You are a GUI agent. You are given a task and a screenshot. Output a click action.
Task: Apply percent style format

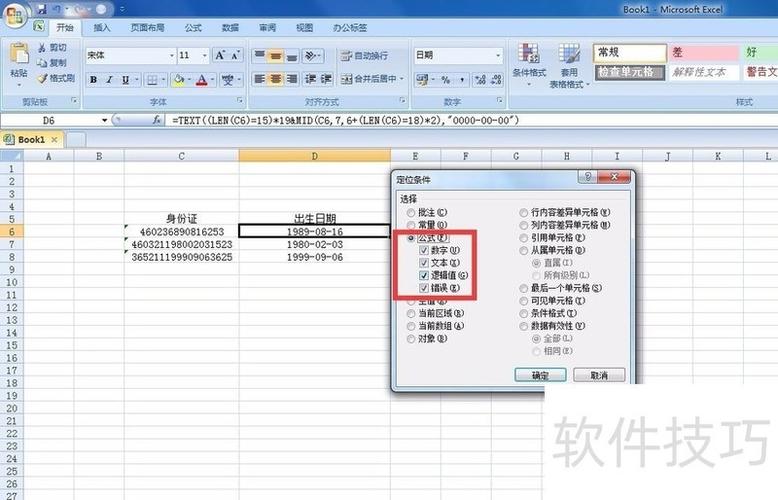(x=446, y=79)
